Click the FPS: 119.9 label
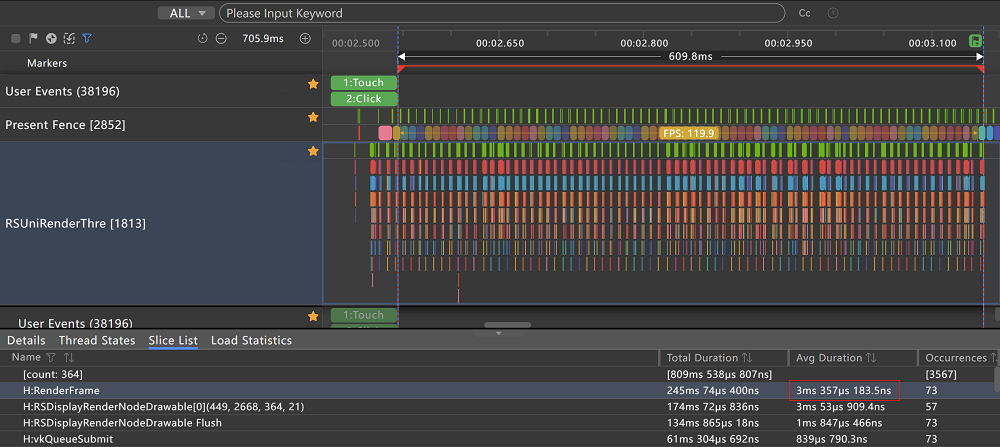This screenshot has width=1000, height=447. point(689,133)
